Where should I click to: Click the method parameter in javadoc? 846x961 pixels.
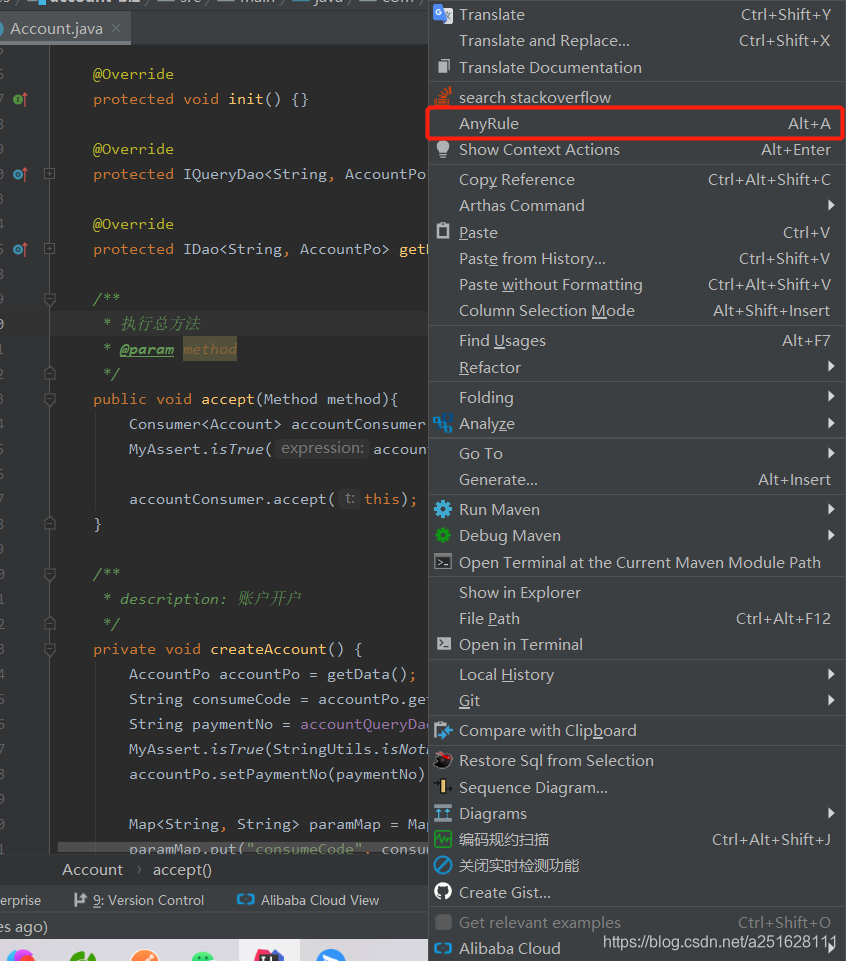[x=210, y=349]
